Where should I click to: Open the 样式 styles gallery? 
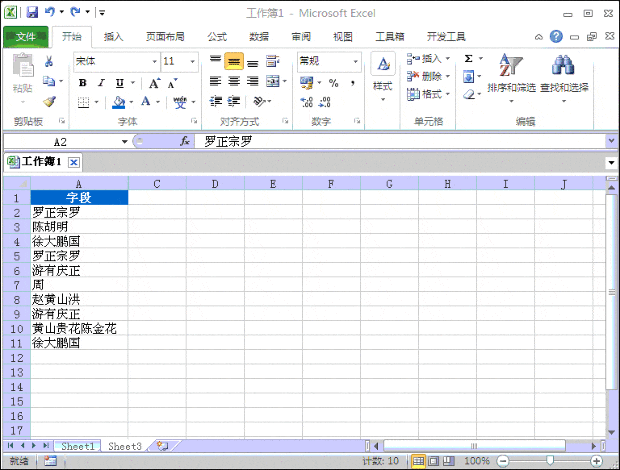pos(383,77)
